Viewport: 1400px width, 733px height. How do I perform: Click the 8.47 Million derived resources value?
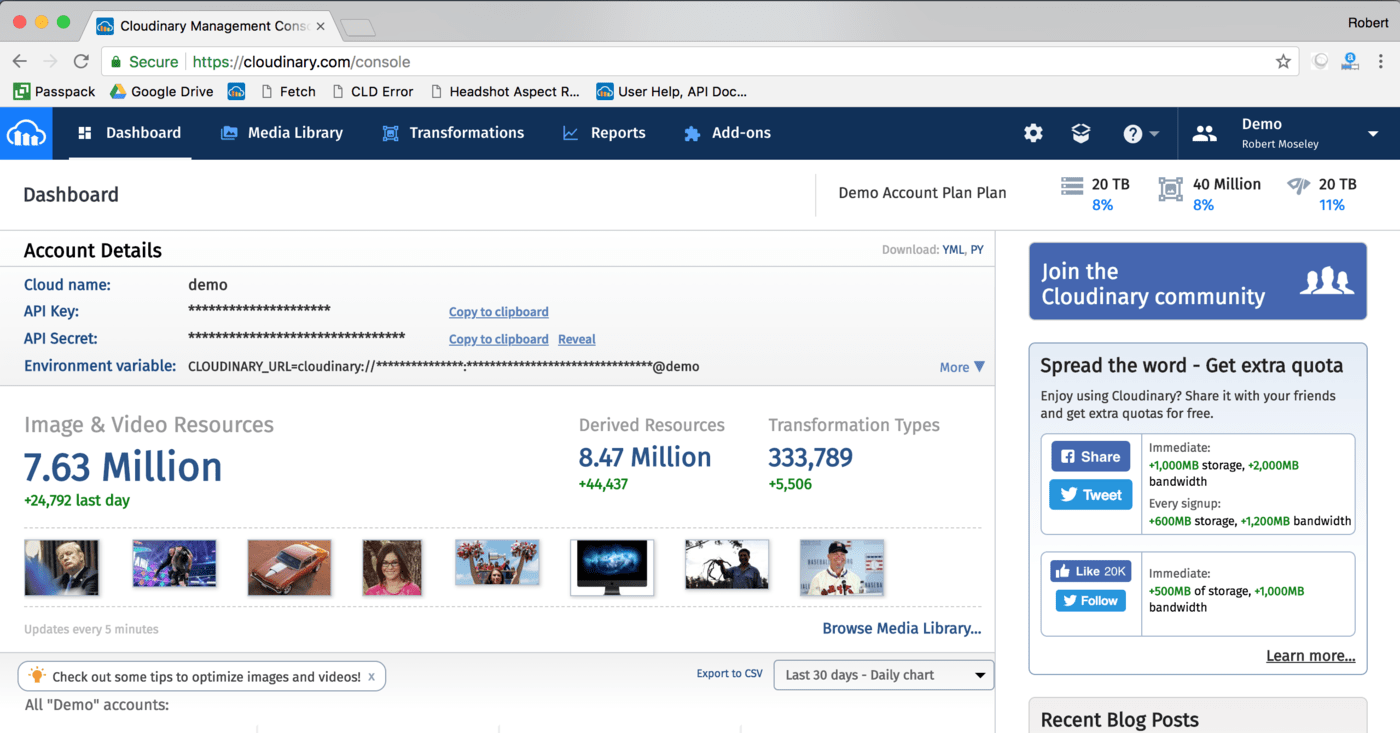(645, 458)
